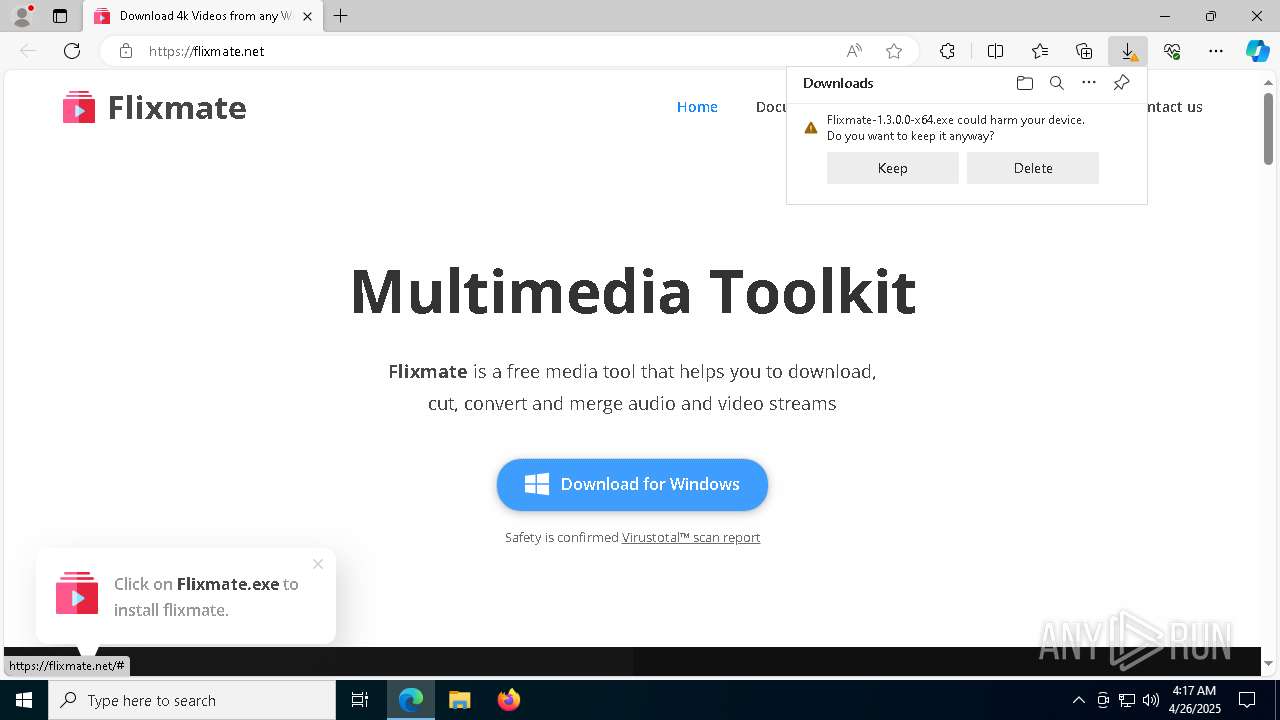The height and width of the screenshot is (720, 1280).
Task: Refresh the flixmate.net page
Action: point(72,51)
